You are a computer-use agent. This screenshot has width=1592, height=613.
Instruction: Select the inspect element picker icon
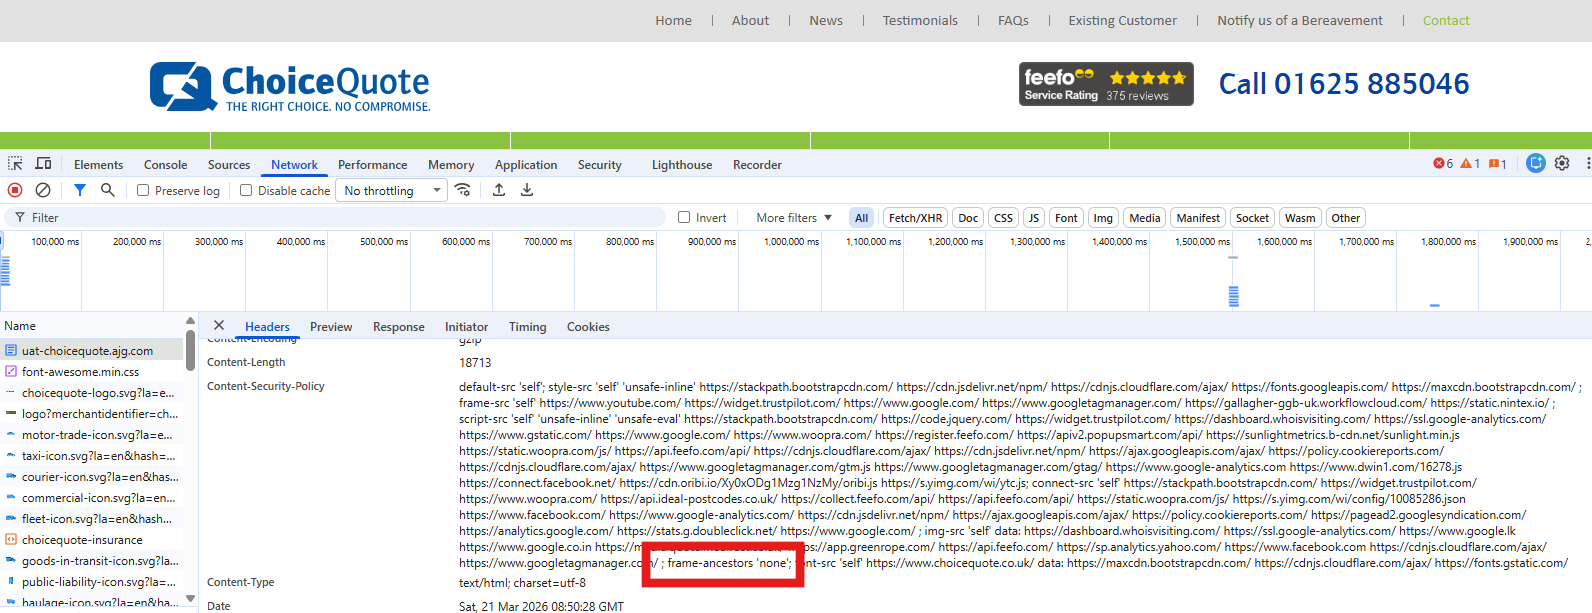(15, 164)
